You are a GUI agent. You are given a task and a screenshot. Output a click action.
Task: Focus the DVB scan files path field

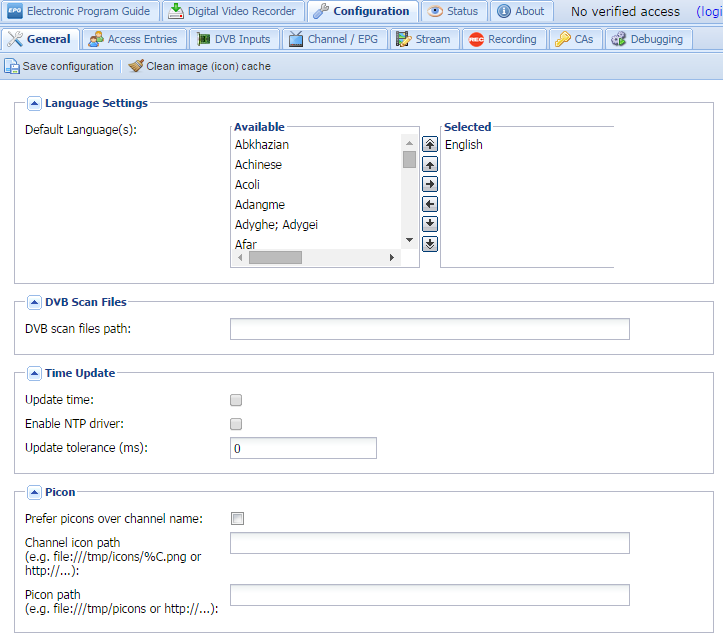coord(430,329)
